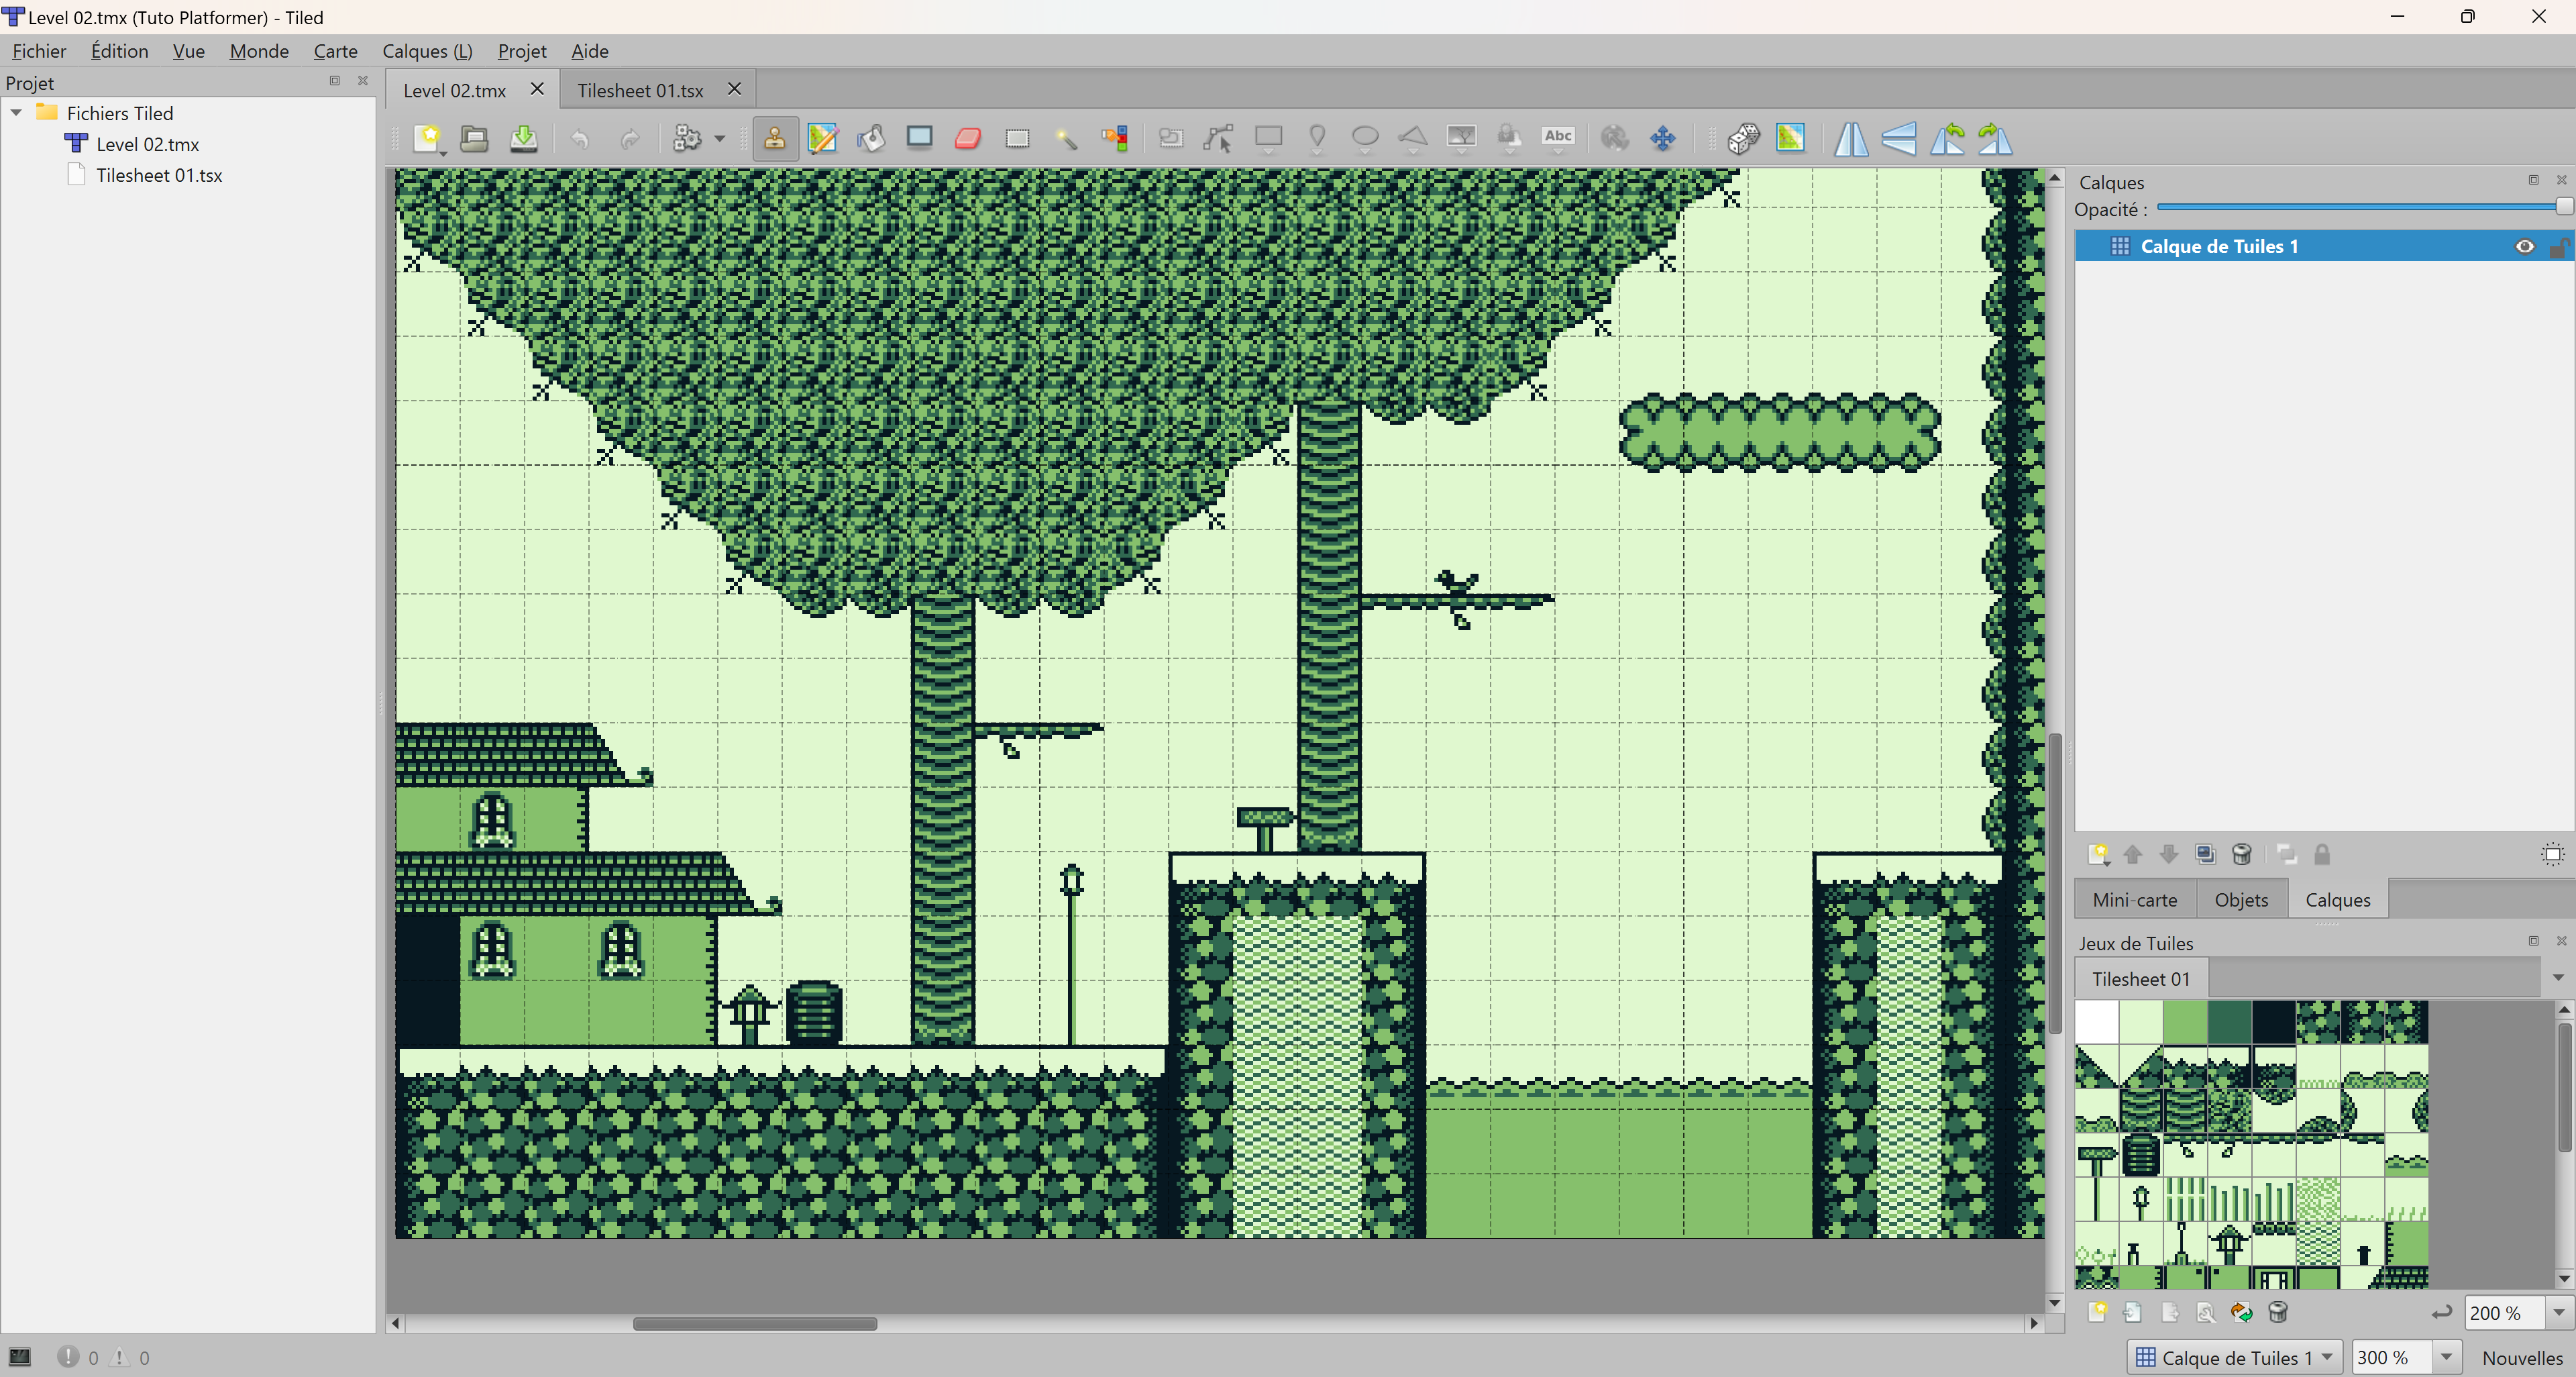Open the tileset 200 % zoom dropdown
2576x1377 pixels.
click(x=2558, y=1312)
